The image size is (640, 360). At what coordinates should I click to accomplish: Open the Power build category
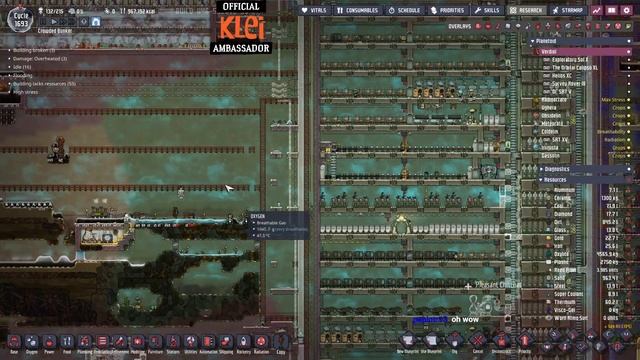point(49,343)
